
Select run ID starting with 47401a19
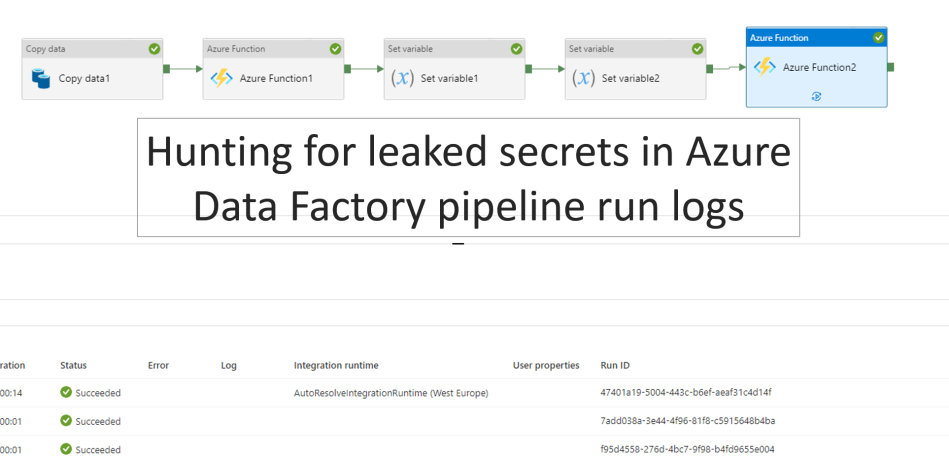tap(685, 392)
